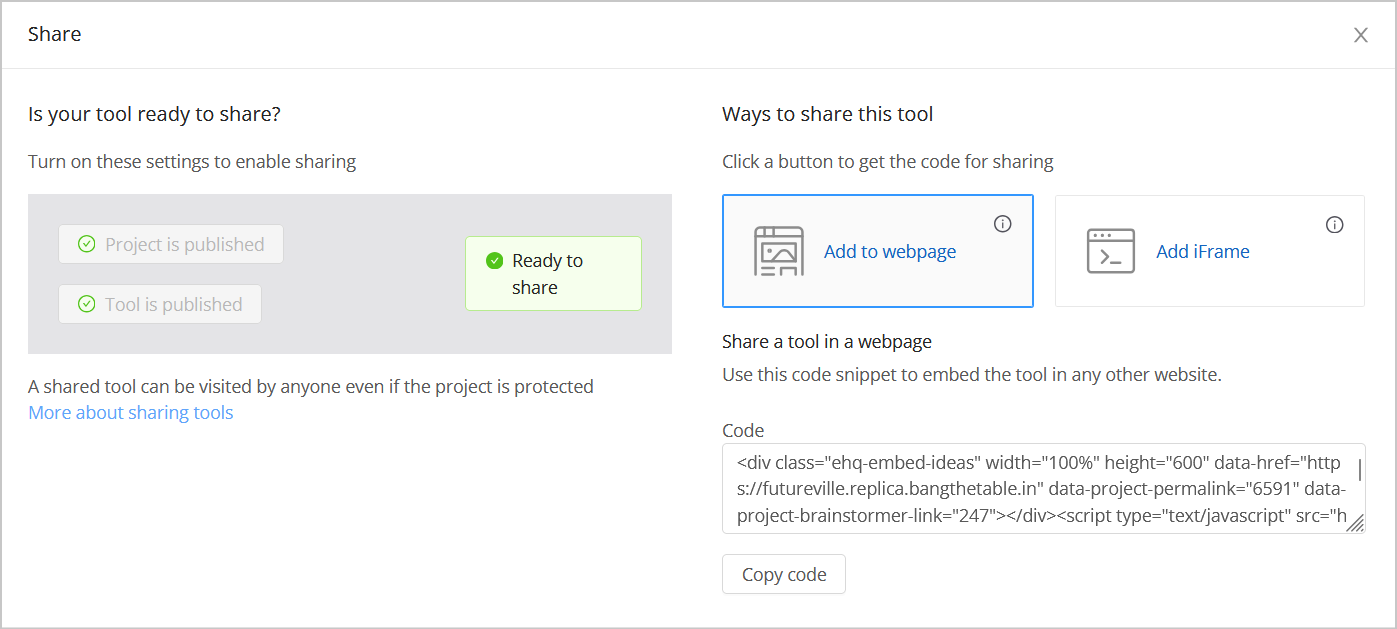Viewport: 1397px width, 629px height.
Task: Click the Tool is published label
Action: click(174, 304)
